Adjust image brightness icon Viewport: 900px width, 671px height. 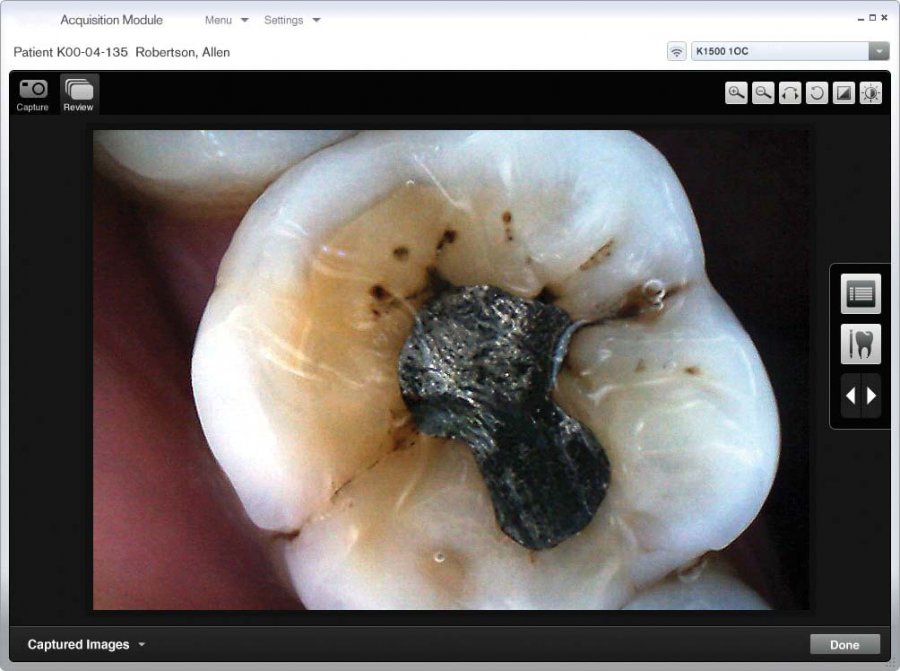point(871,93)
